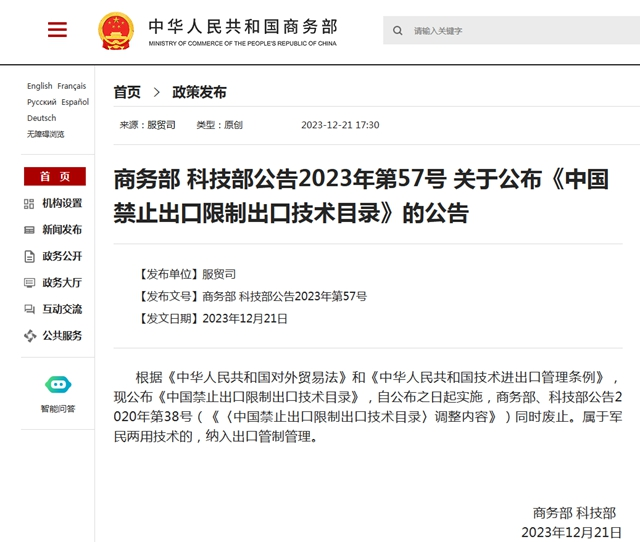Switch site language to English
640x542 pixels.
point(40,86)
